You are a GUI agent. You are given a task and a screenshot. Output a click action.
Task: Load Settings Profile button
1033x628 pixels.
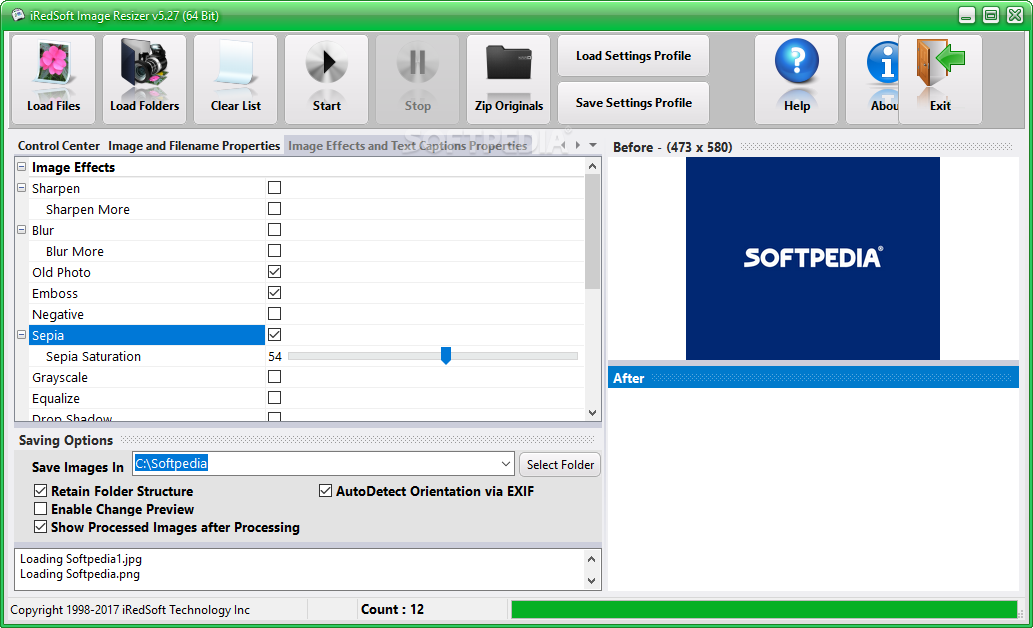[x=633, y=56]
